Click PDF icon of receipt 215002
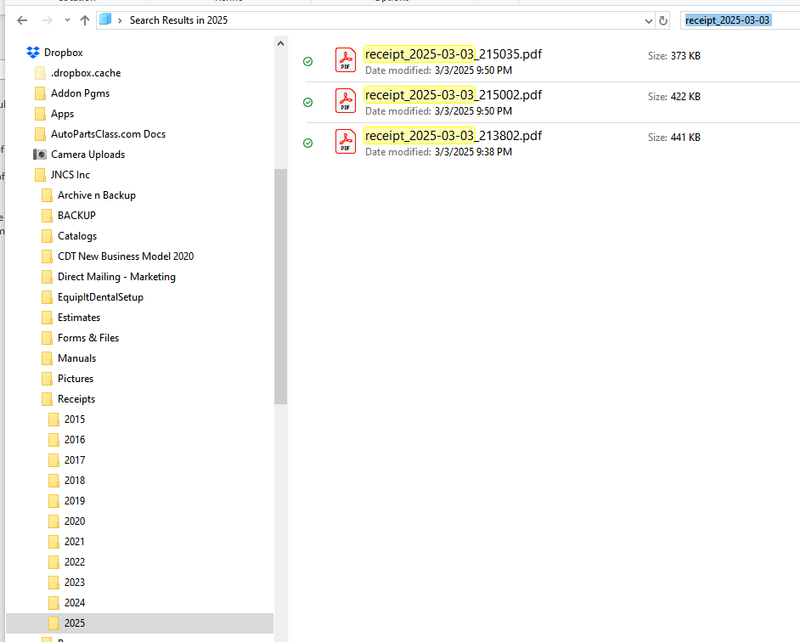Viewport: 800px width, 642px height. click(345, 101)
